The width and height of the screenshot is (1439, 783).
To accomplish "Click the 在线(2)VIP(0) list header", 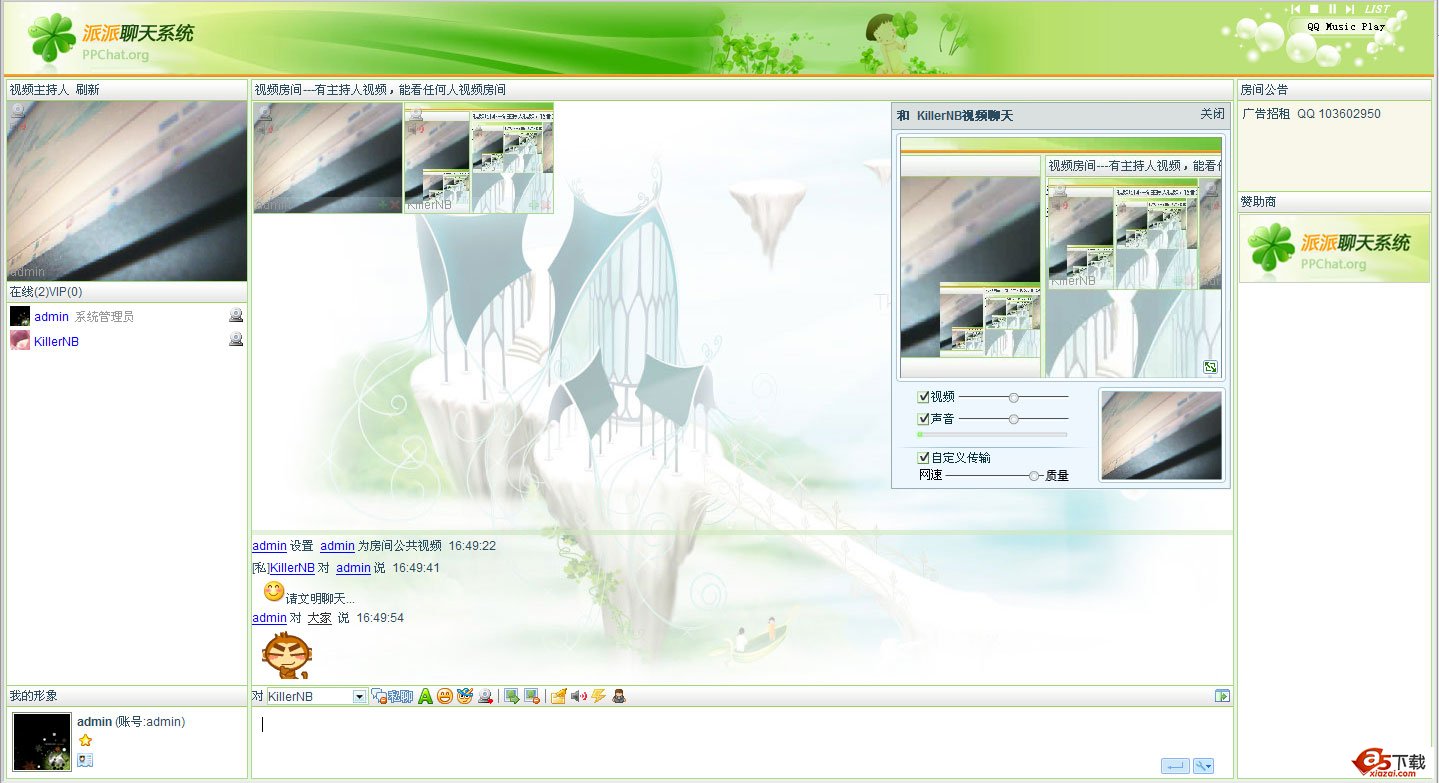I will [x=46, y=292].
